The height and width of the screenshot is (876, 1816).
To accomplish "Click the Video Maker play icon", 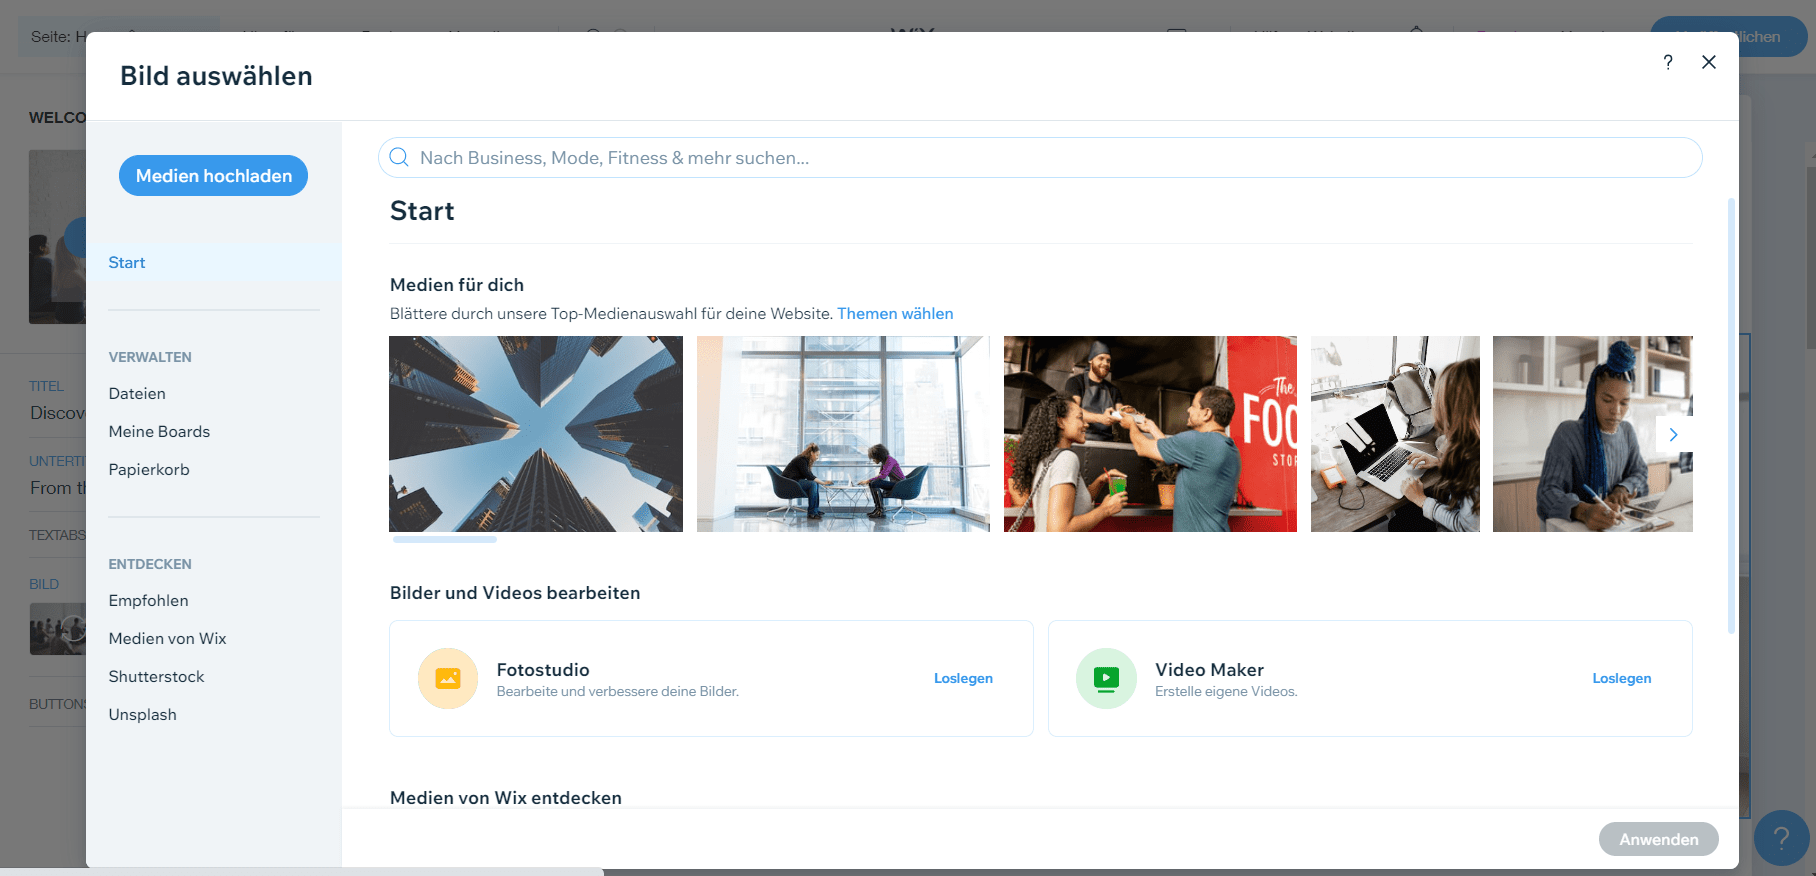I will click(x=1106, y=679).
